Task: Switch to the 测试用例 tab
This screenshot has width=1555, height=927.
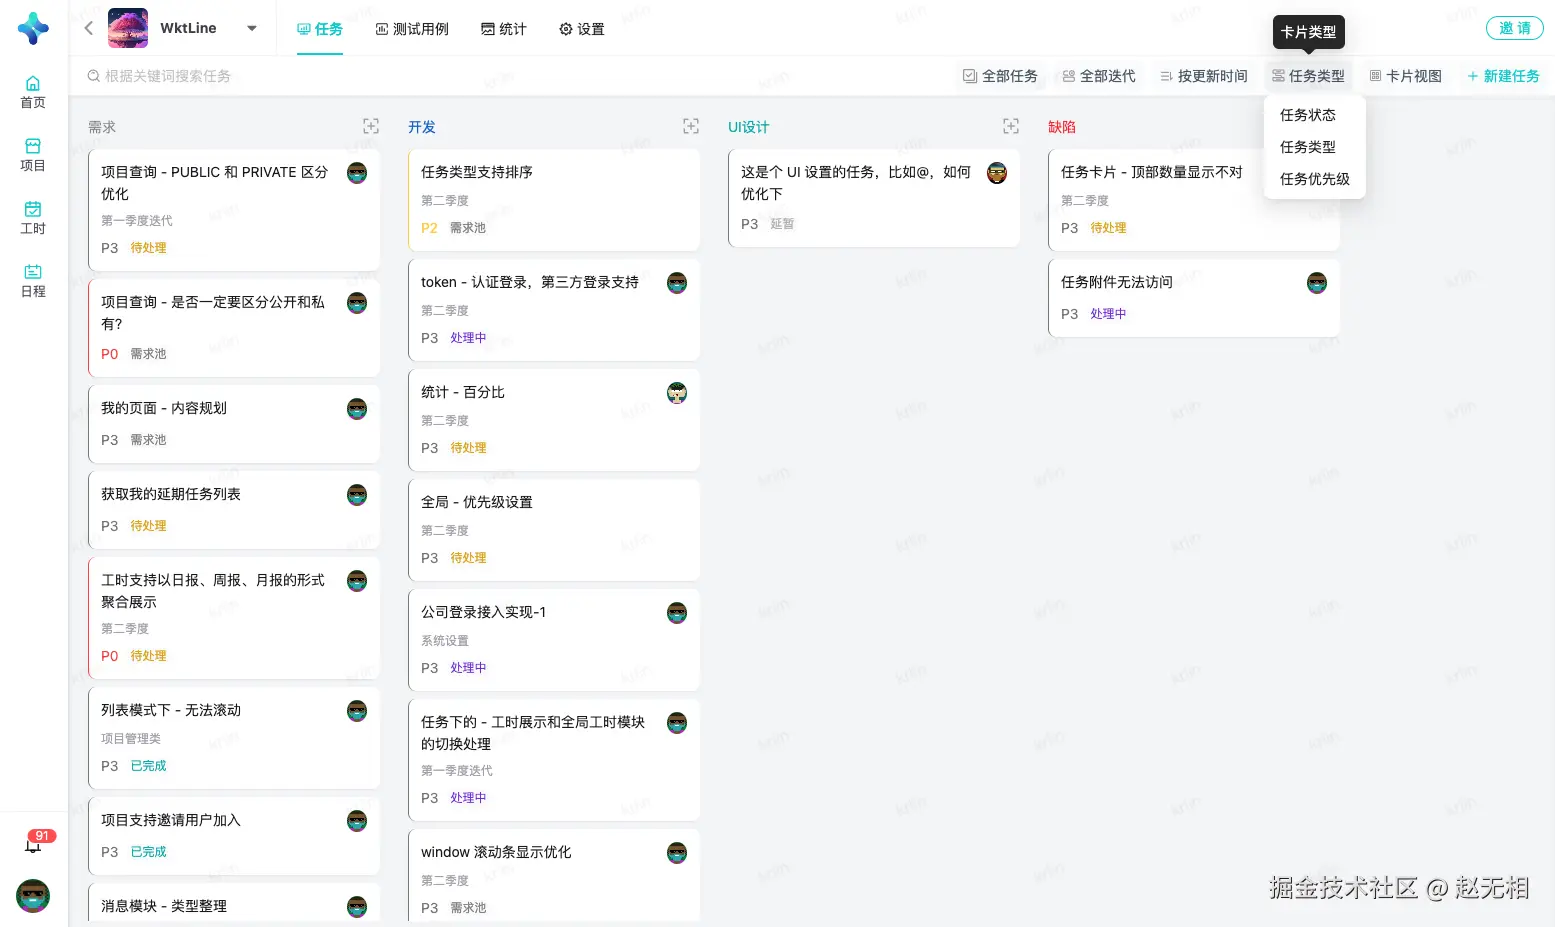Action: pos(412,29)
